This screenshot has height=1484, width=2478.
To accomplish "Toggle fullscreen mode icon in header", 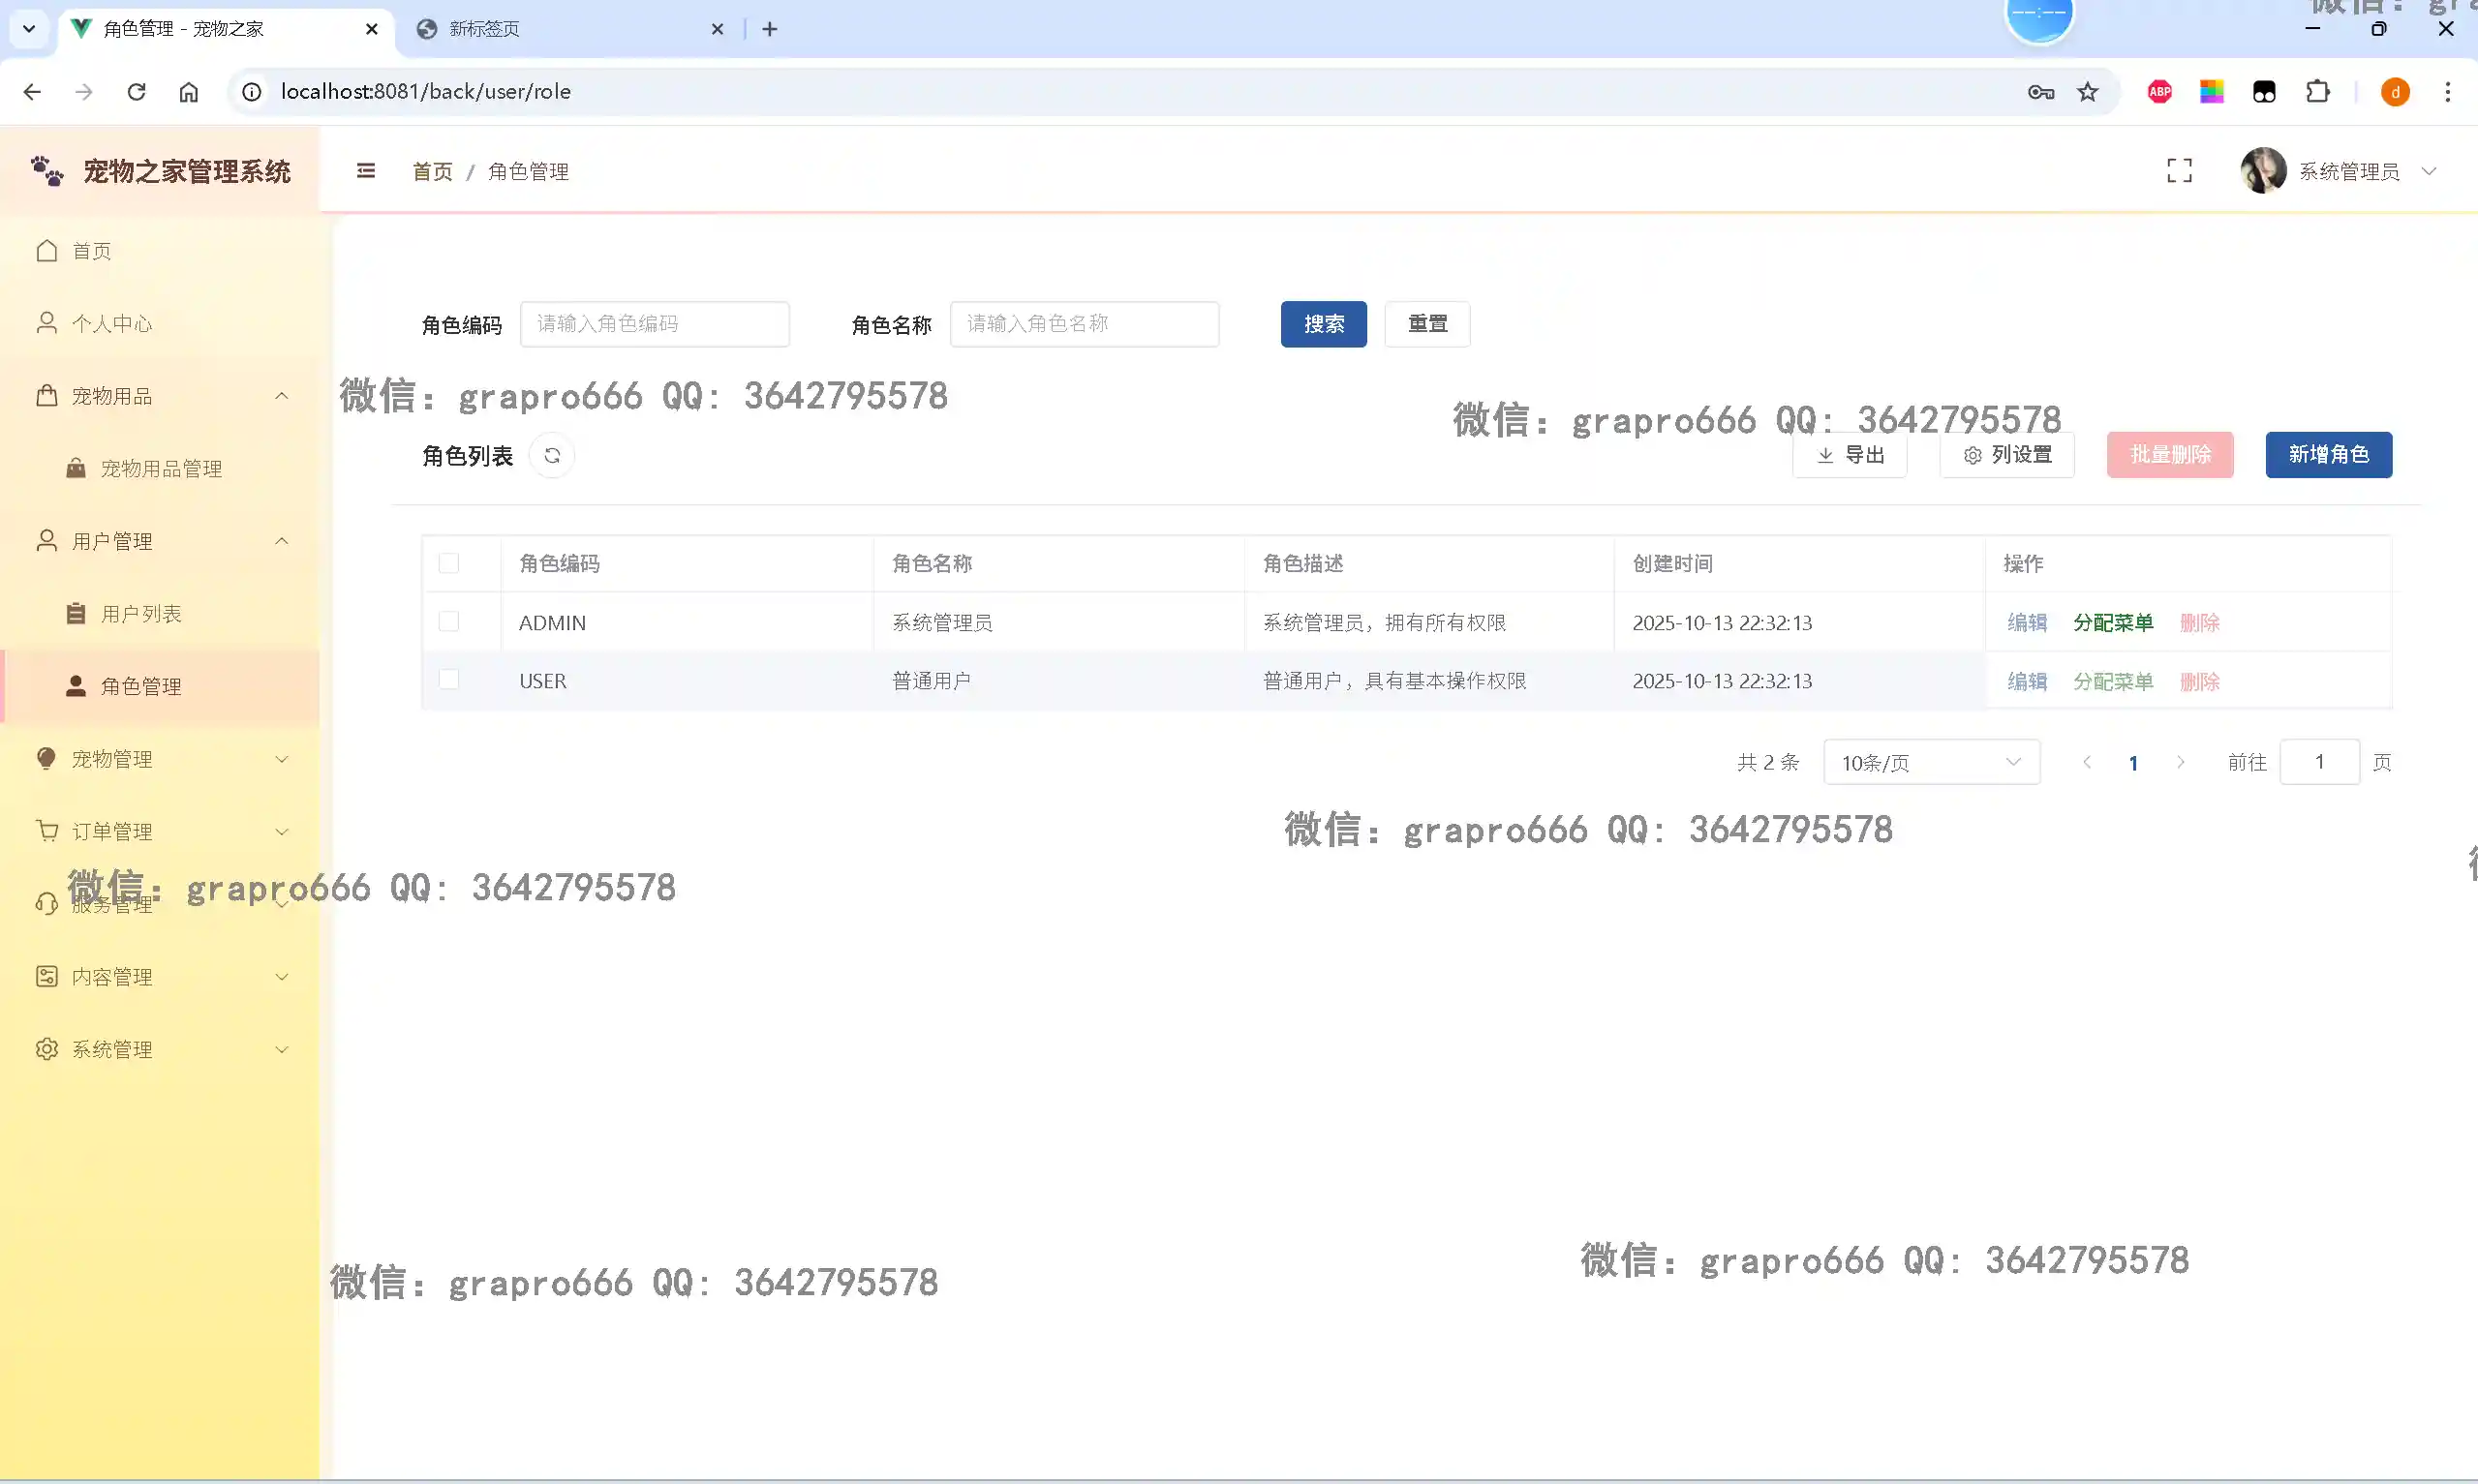I will (2179, 171).
